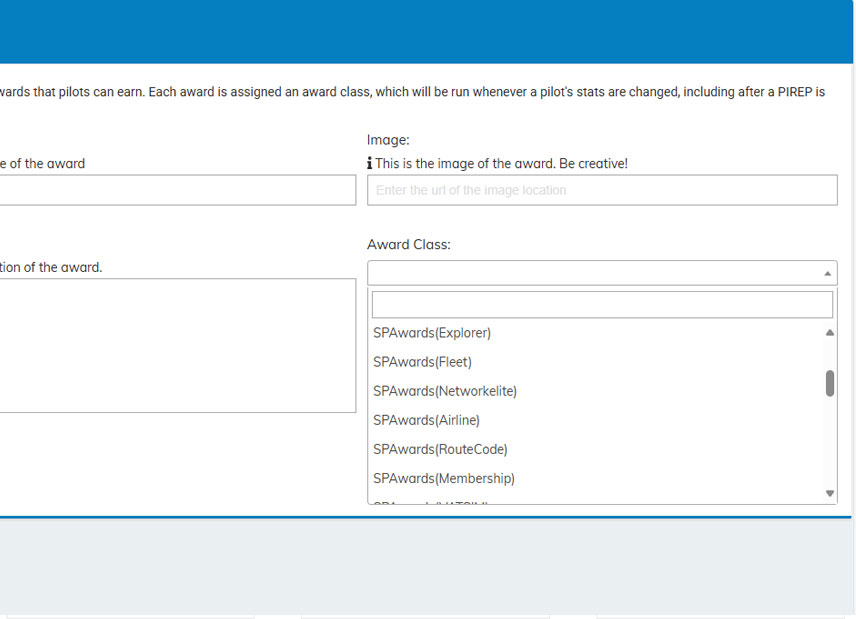This screenshot has width=856, height=619.
Task: Click the Award Class label
Action: coord(408,244)
